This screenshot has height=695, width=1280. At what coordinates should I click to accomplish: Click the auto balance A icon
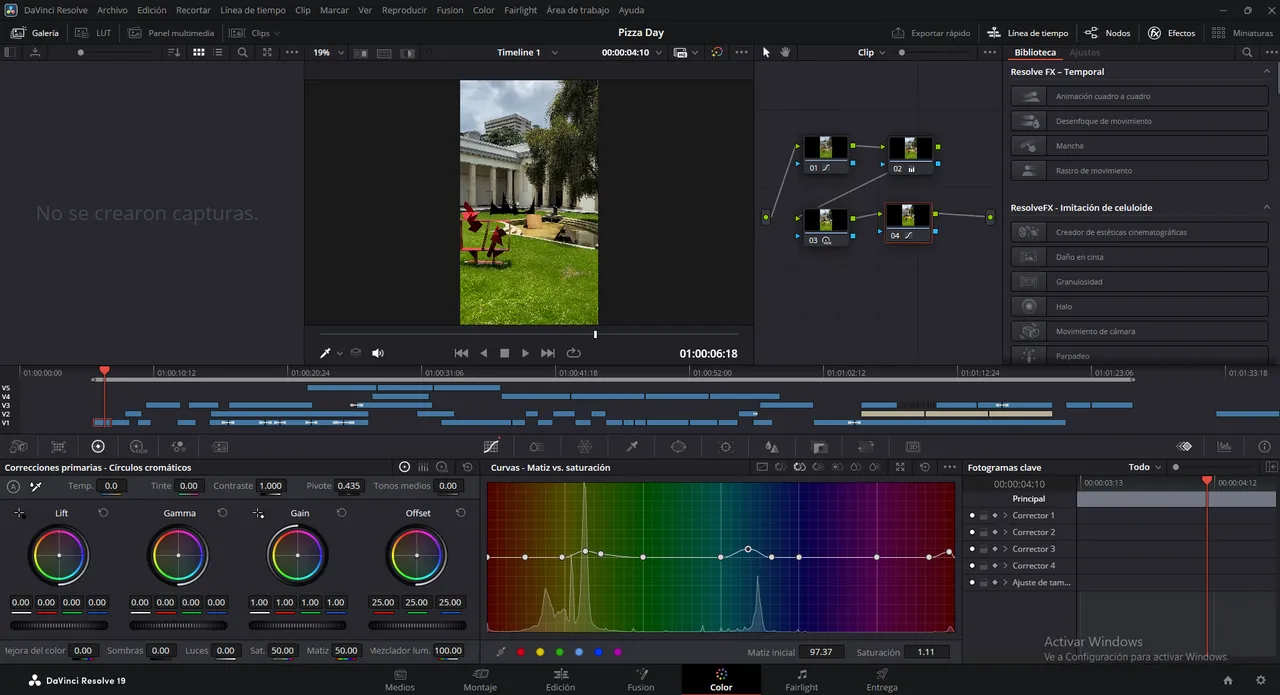point(13,486)
